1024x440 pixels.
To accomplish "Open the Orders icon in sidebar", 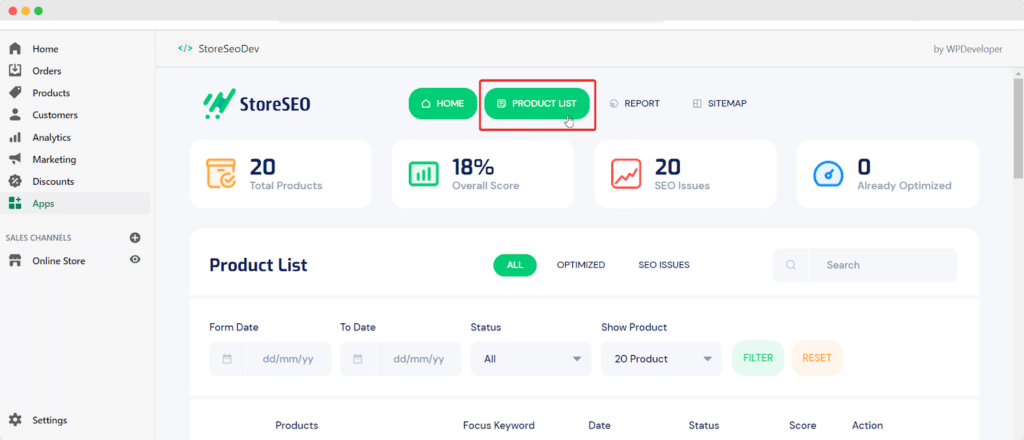I will point(15,71).
